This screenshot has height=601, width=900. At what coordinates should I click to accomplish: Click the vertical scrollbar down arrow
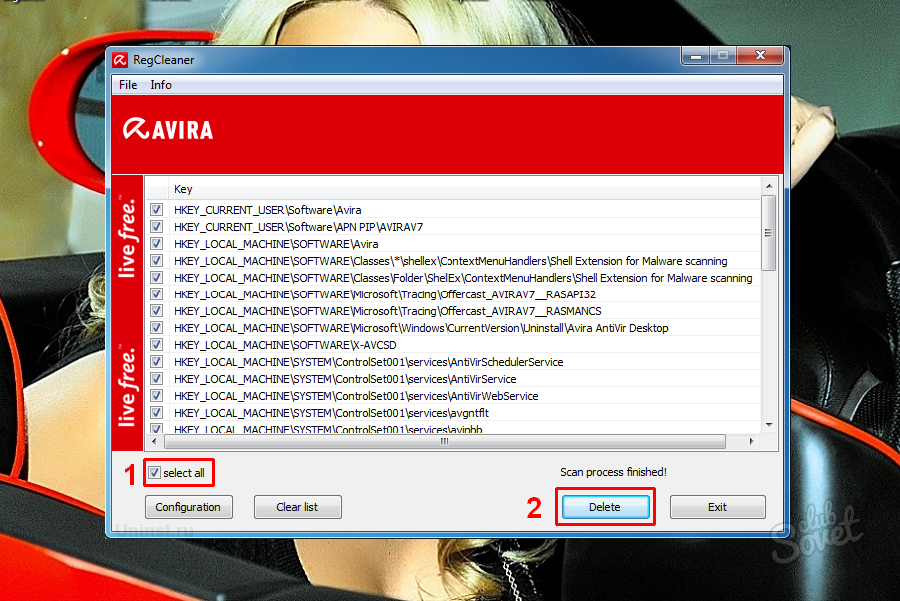[768, 425]
